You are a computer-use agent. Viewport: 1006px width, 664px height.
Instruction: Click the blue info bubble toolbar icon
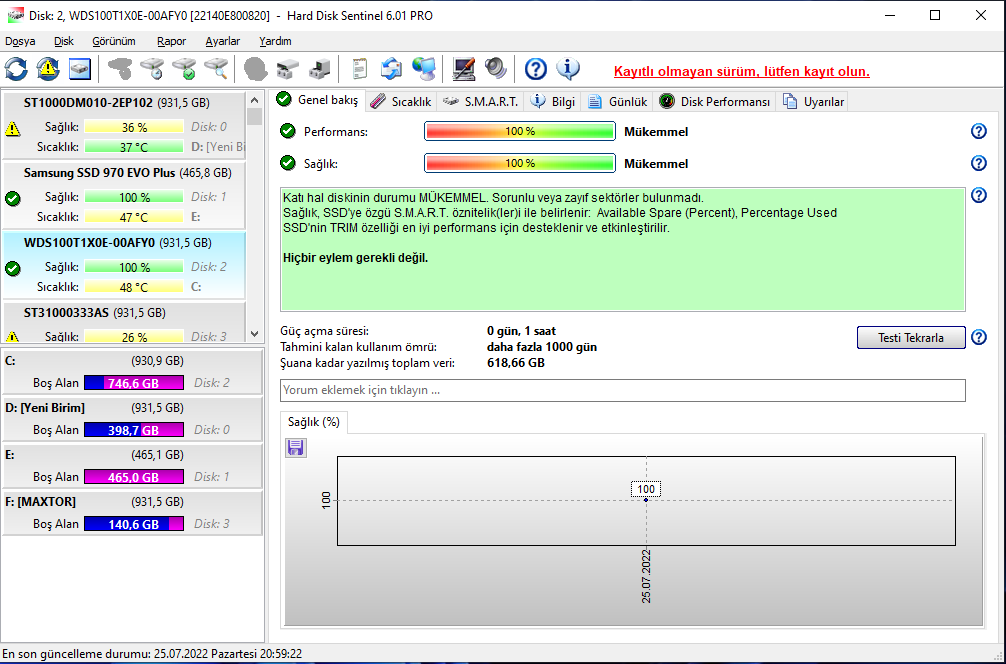tap(568, 69)
